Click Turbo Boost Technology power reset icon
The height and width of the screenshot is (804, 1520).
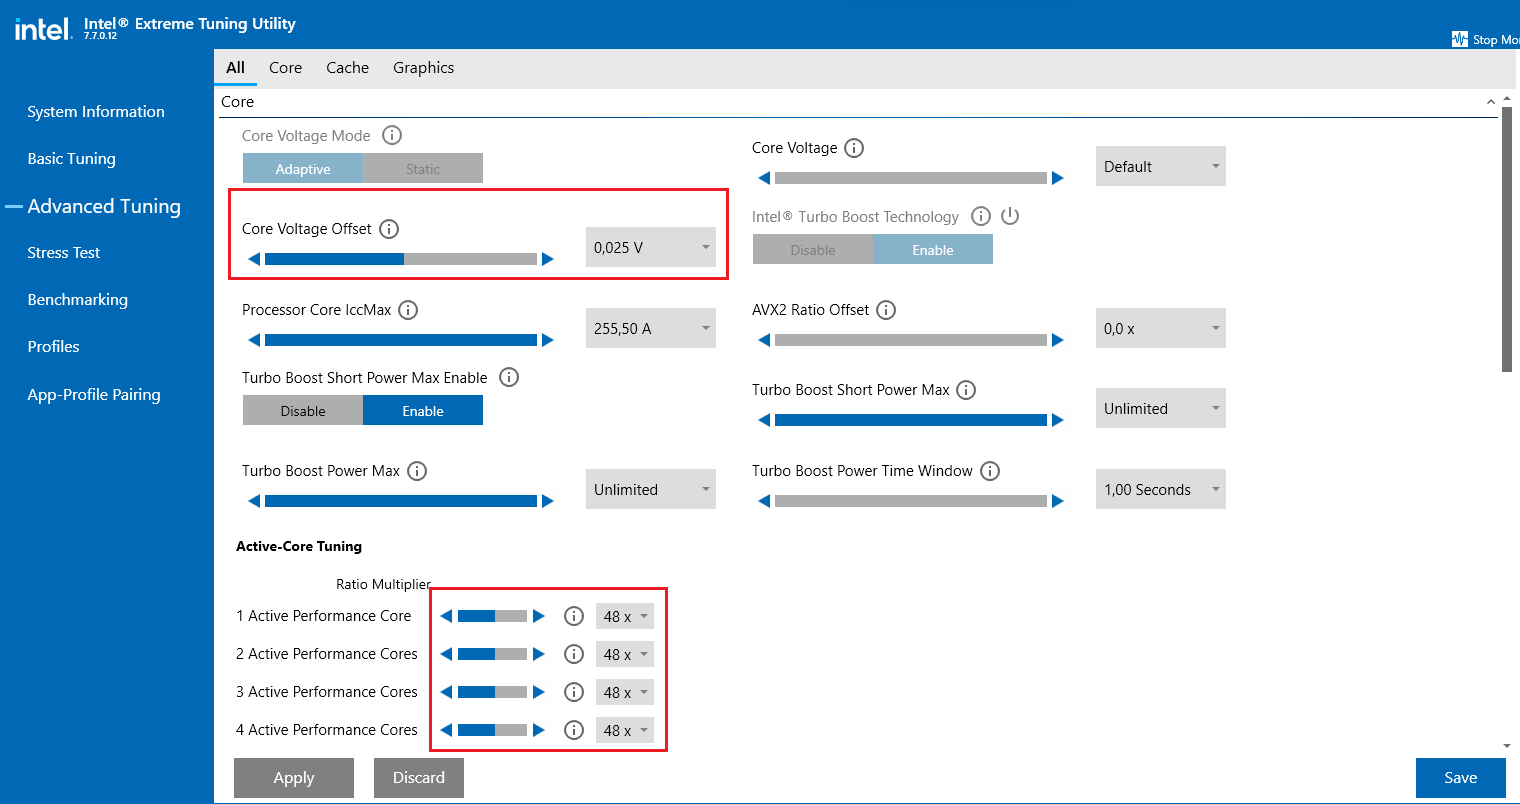point(1010,216)
